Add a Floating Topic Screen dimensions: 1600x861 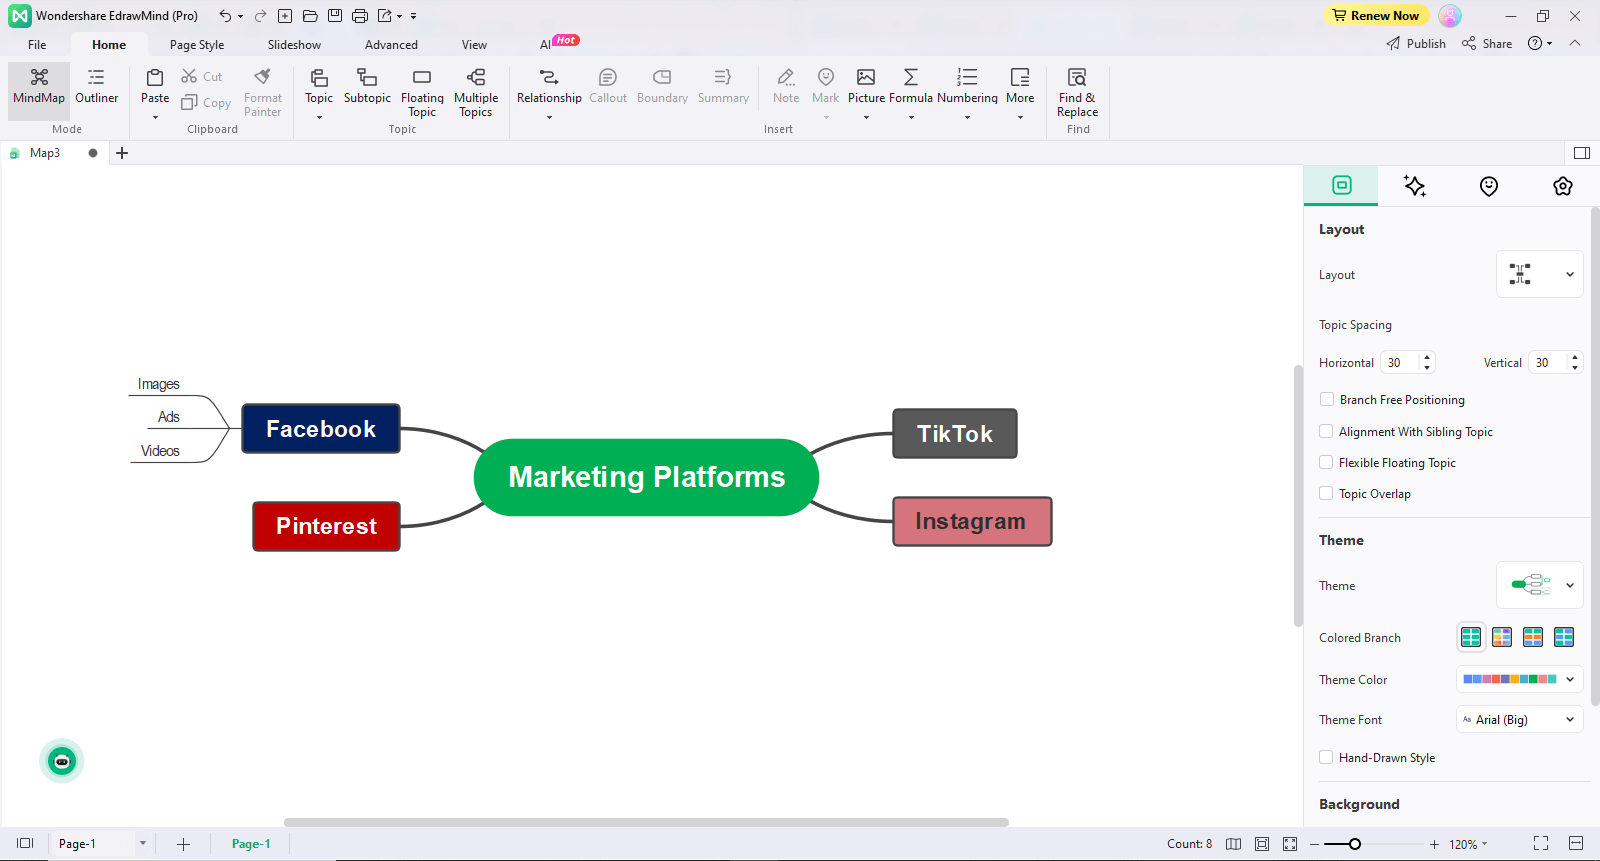pos(422,92)
